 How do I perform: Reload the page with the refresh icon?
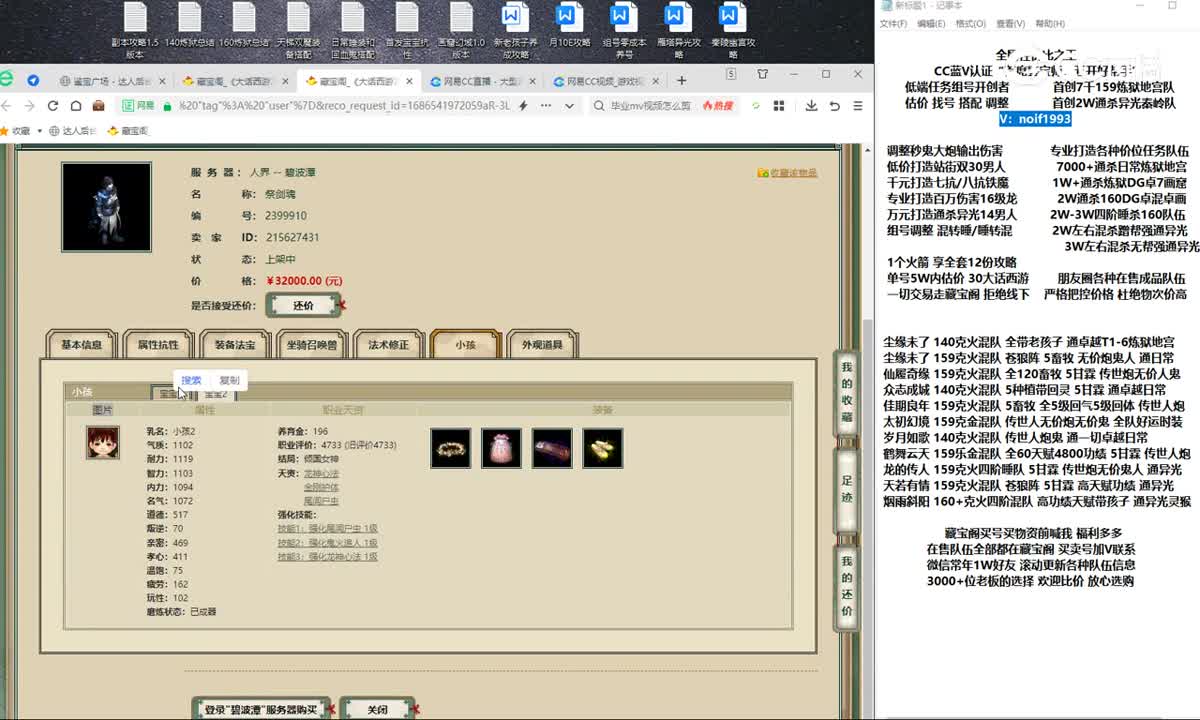tap(52, 106)
